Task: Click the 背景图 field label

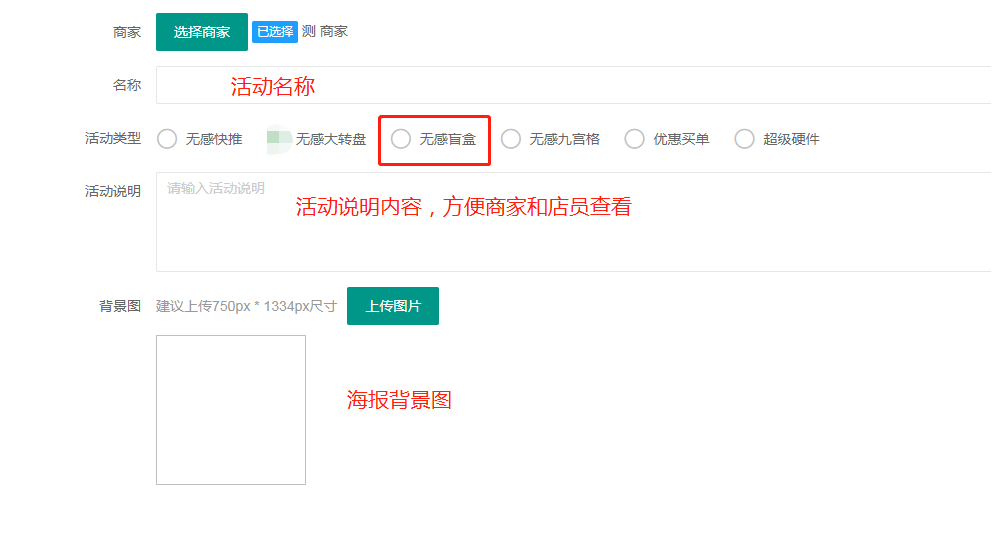Action: 120,306
